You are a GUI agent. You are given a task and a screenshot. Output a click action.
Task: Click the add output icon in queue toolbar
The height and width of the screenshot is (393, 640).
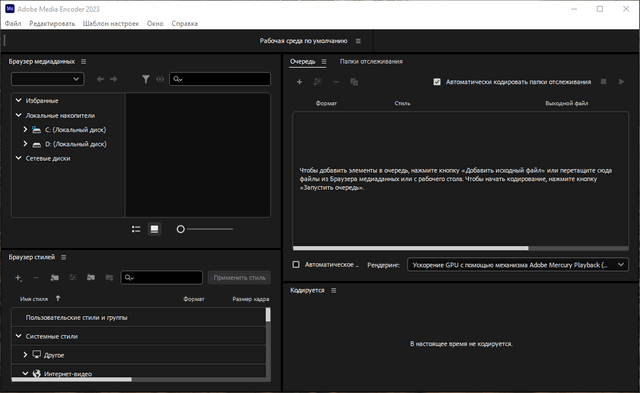pos(318,82)
